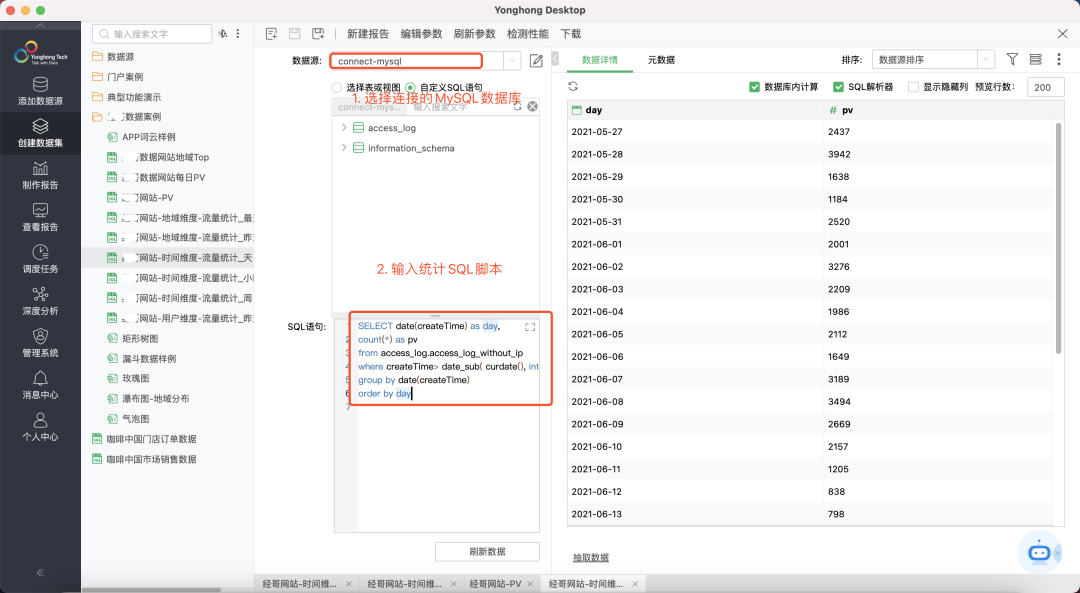The image size is (1080, 593).
Task: Click 检测性能 in the toolbar
Action: [x=528, y=34]
